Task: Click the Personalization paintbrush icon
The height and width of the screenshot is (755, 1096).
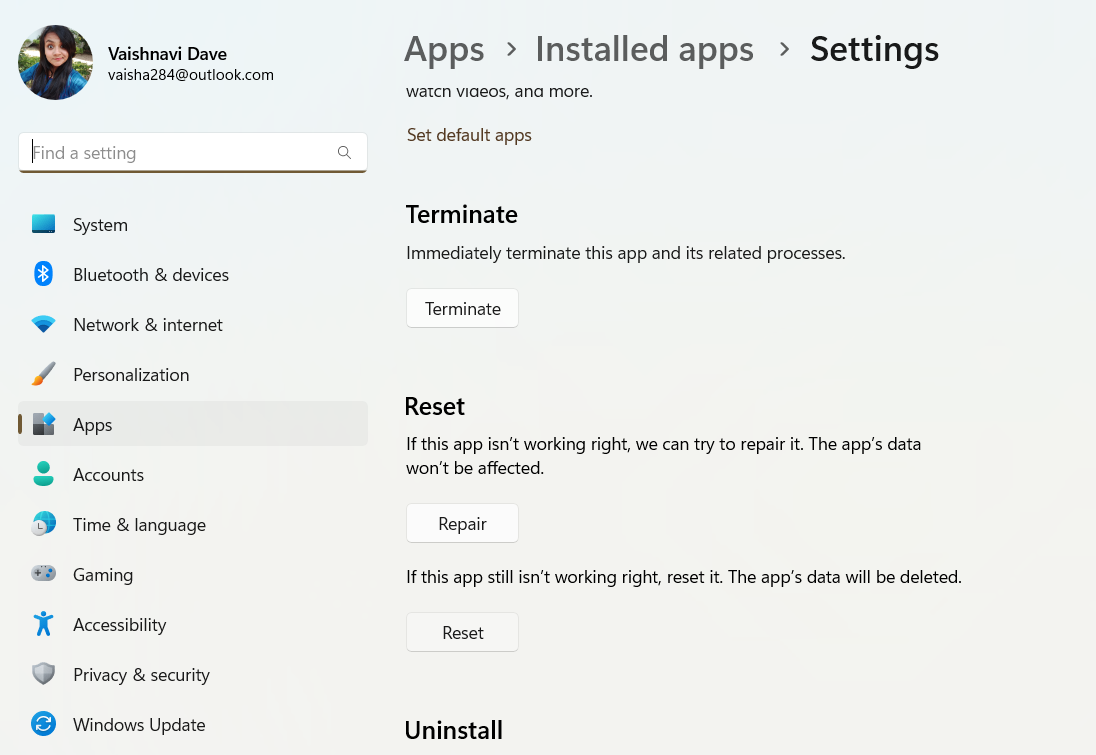Action: tap(43, 375)
